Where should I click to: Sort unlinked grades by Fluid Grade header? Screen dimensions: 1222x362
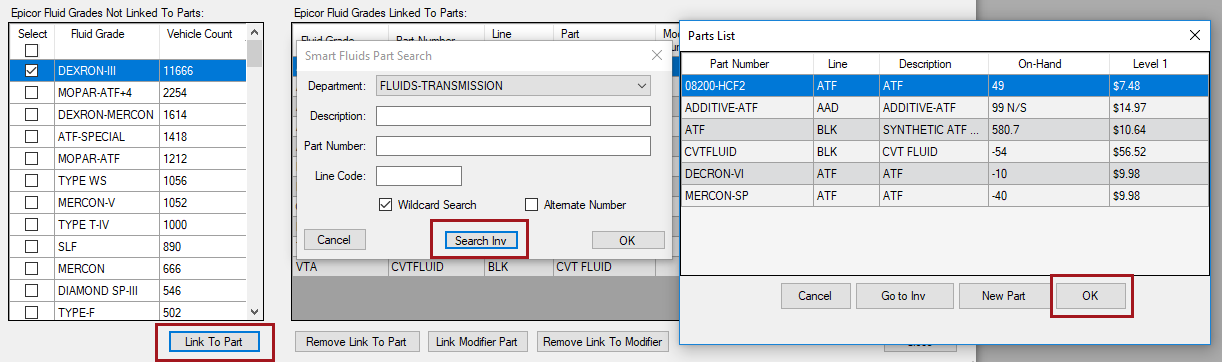point(97,34)
